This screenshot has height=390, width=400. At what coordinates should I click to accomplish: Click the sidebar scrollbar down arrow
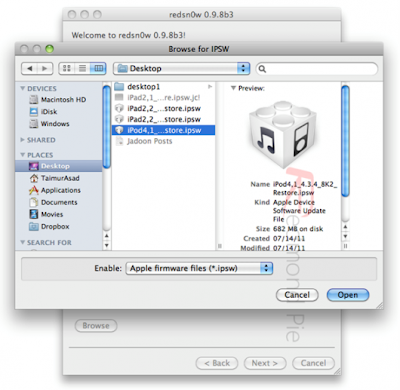107,246
